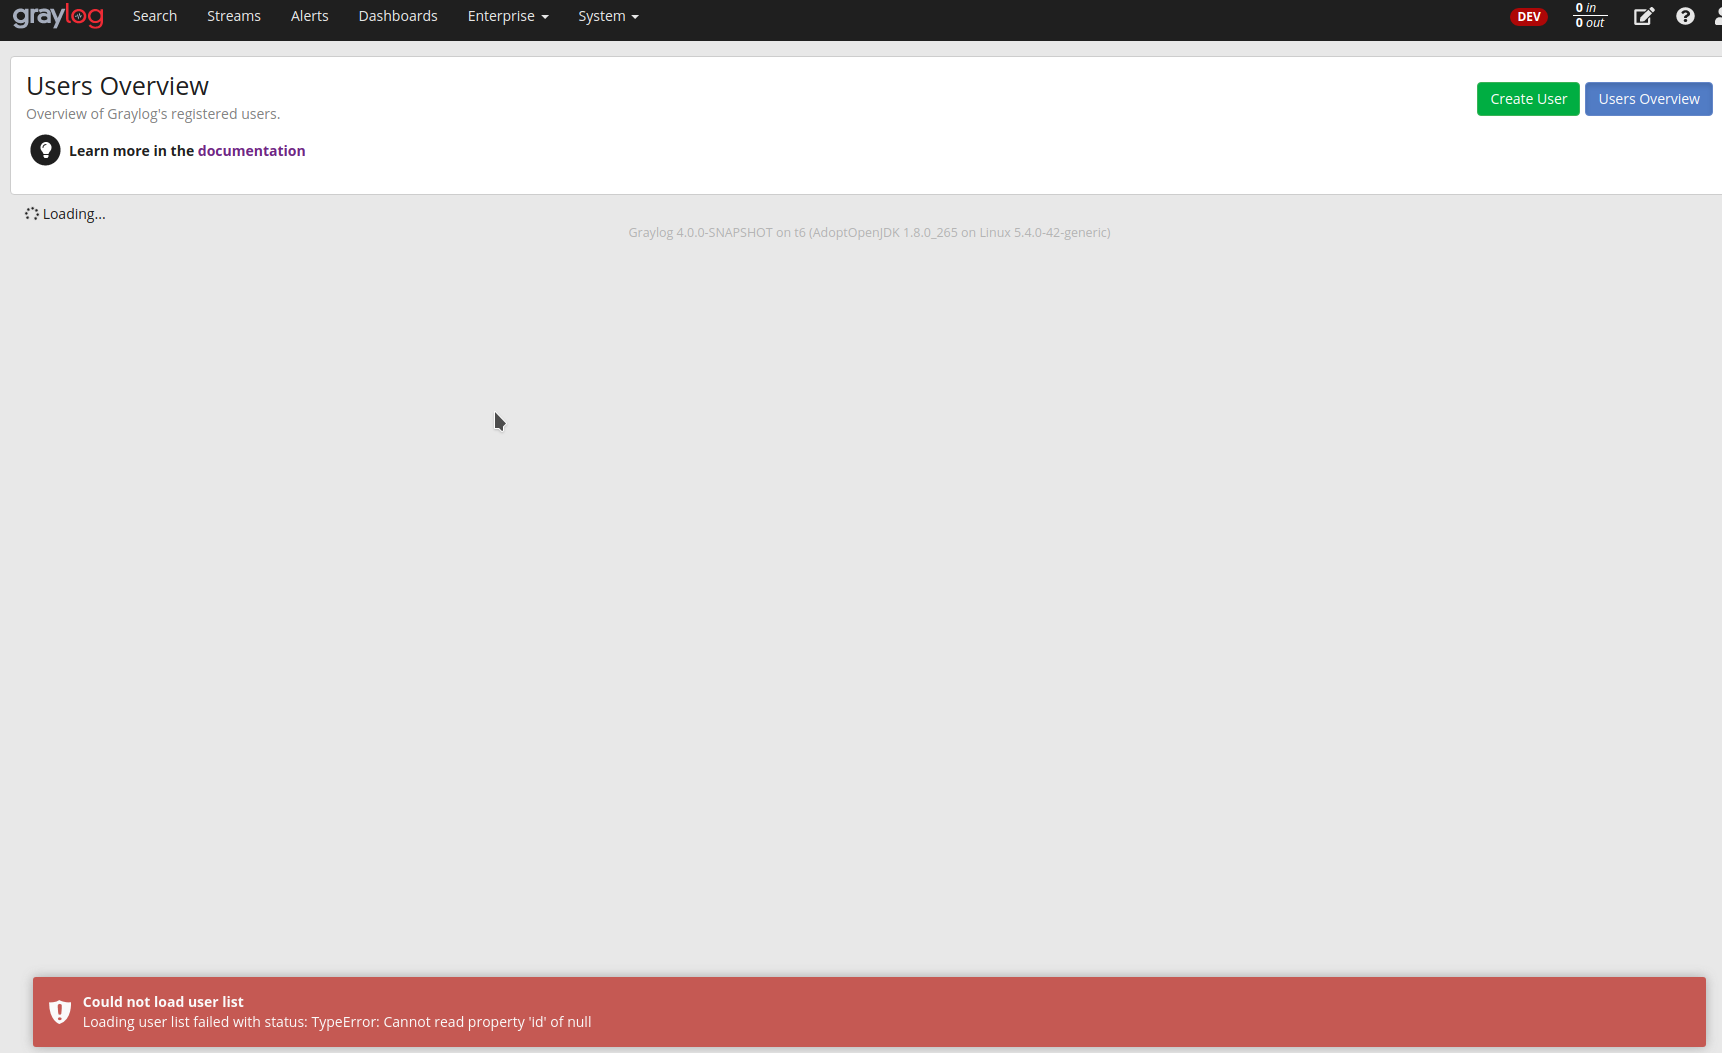Open the user profile icon
This screenshot has width=1722, height=1053.
pyautogui.click(x=1717, y=16)
